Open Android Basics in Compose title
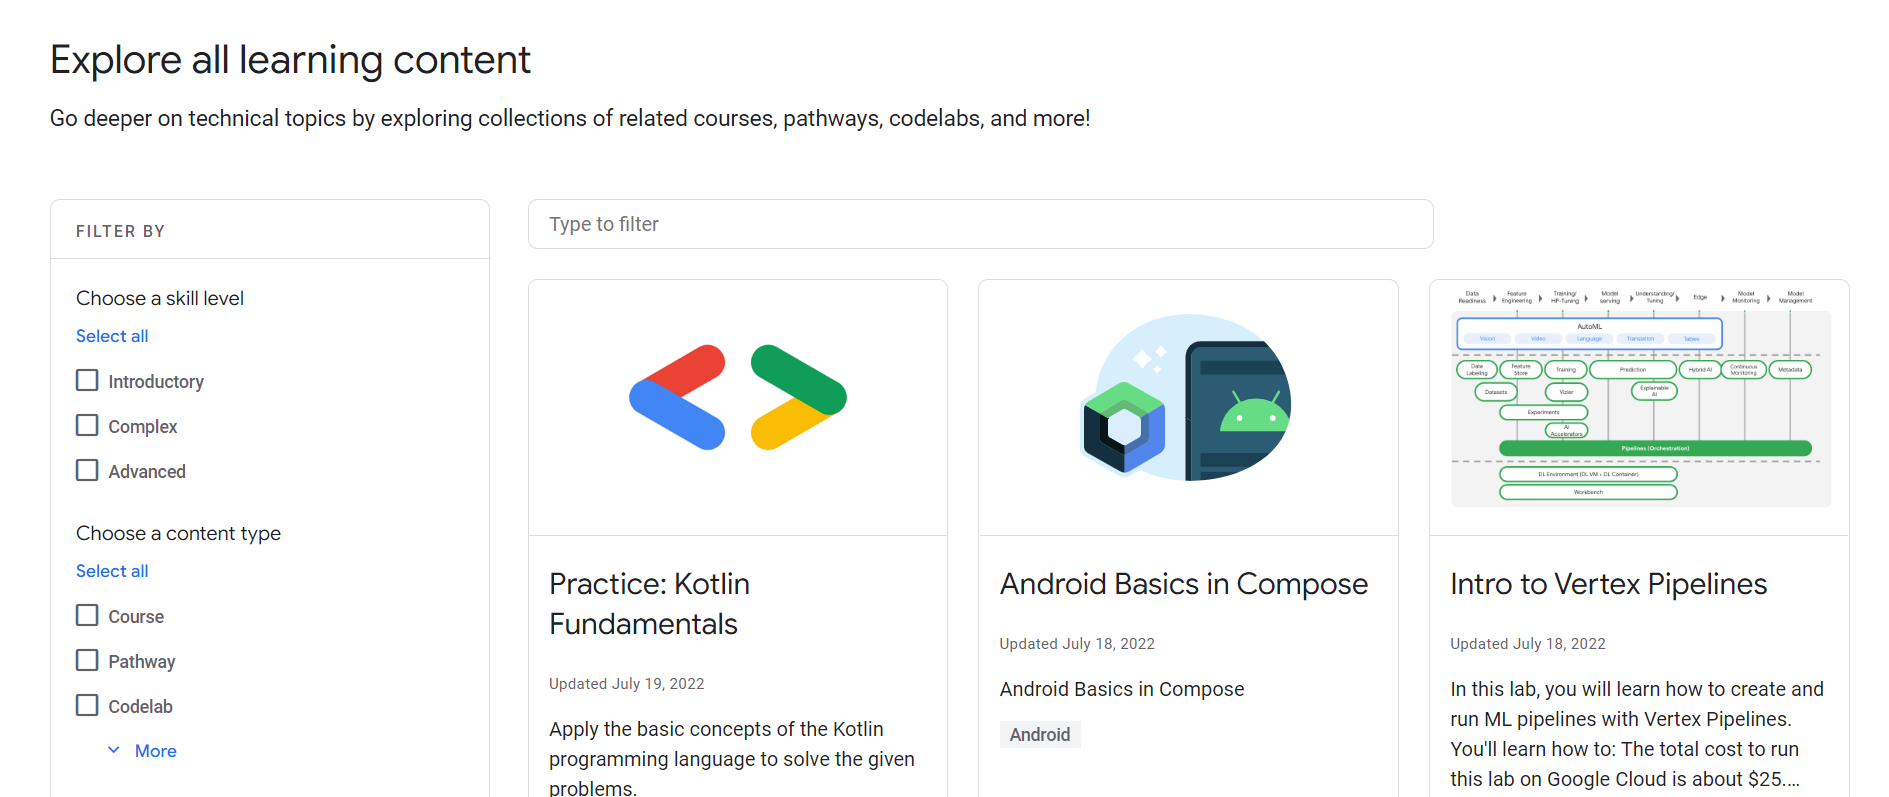Viewport: 1889px width, 797px height. pos(1183,584)
